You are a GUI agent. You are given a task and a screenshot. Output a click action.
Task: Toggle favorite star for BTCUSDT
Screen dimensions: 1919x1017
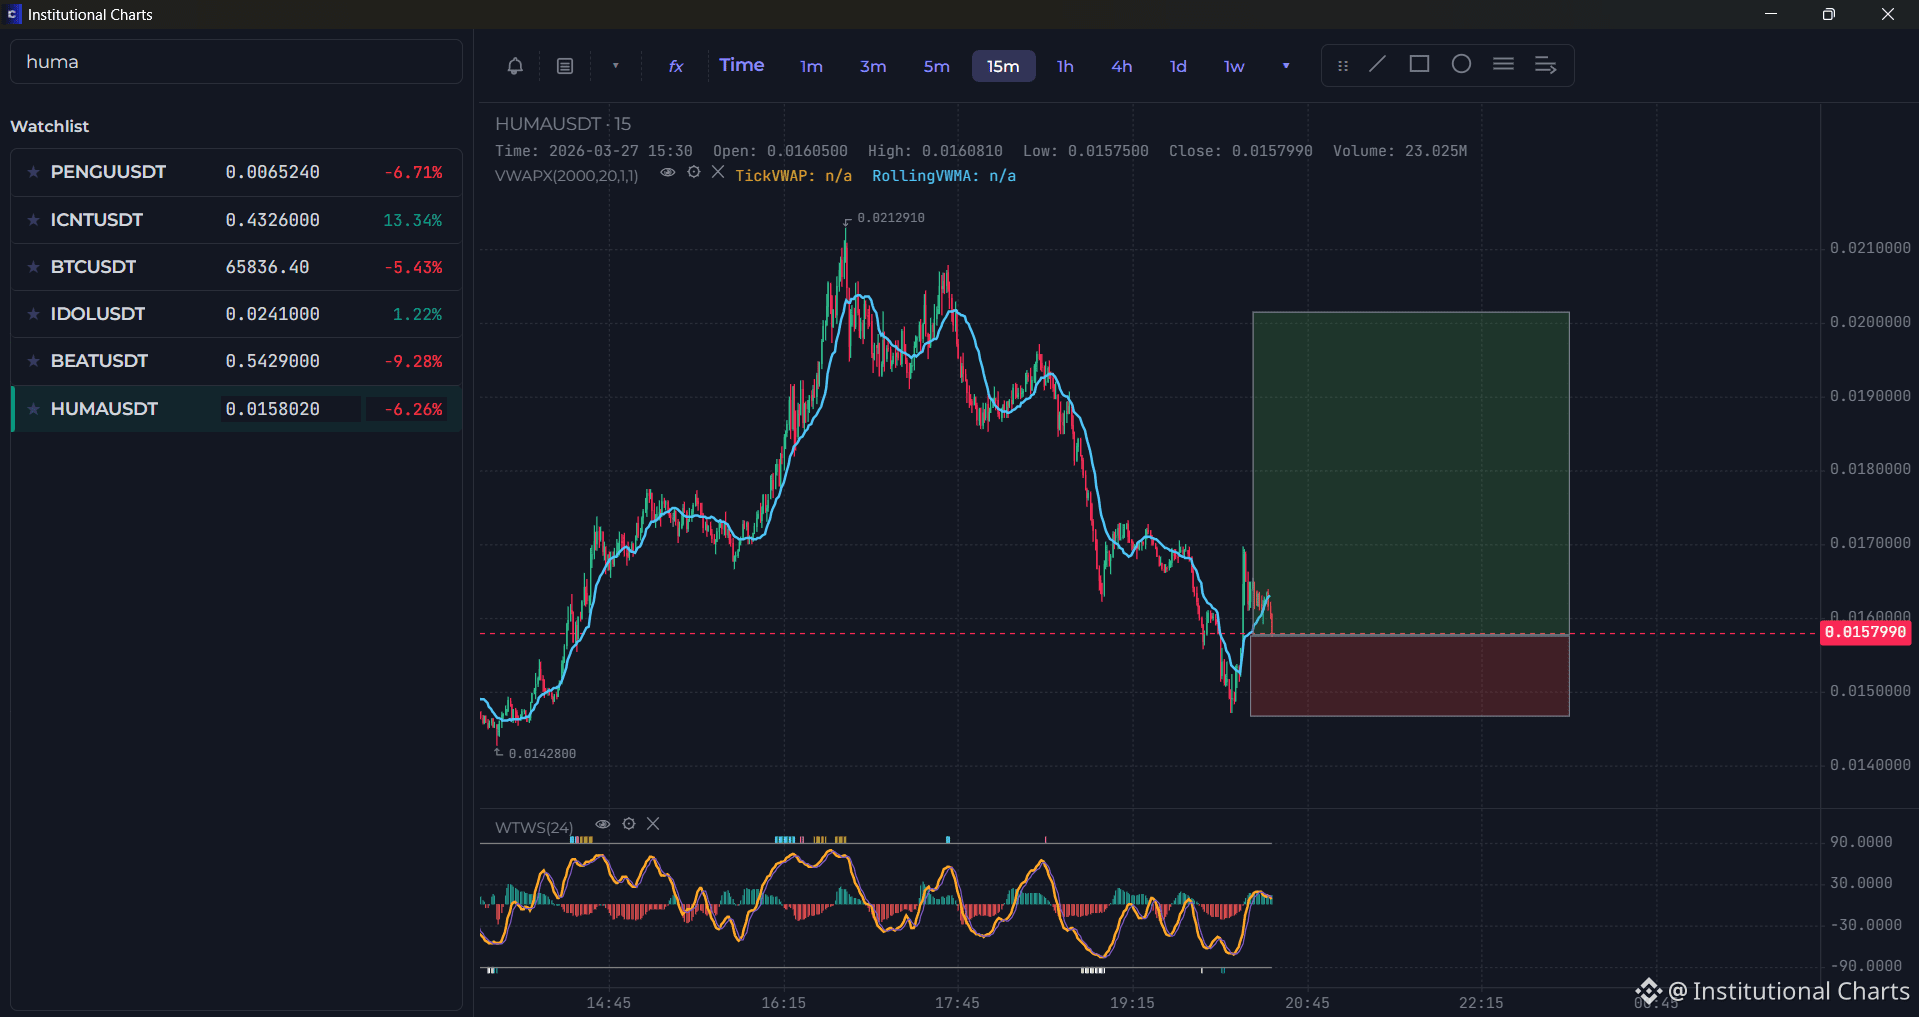click(34, 267)
